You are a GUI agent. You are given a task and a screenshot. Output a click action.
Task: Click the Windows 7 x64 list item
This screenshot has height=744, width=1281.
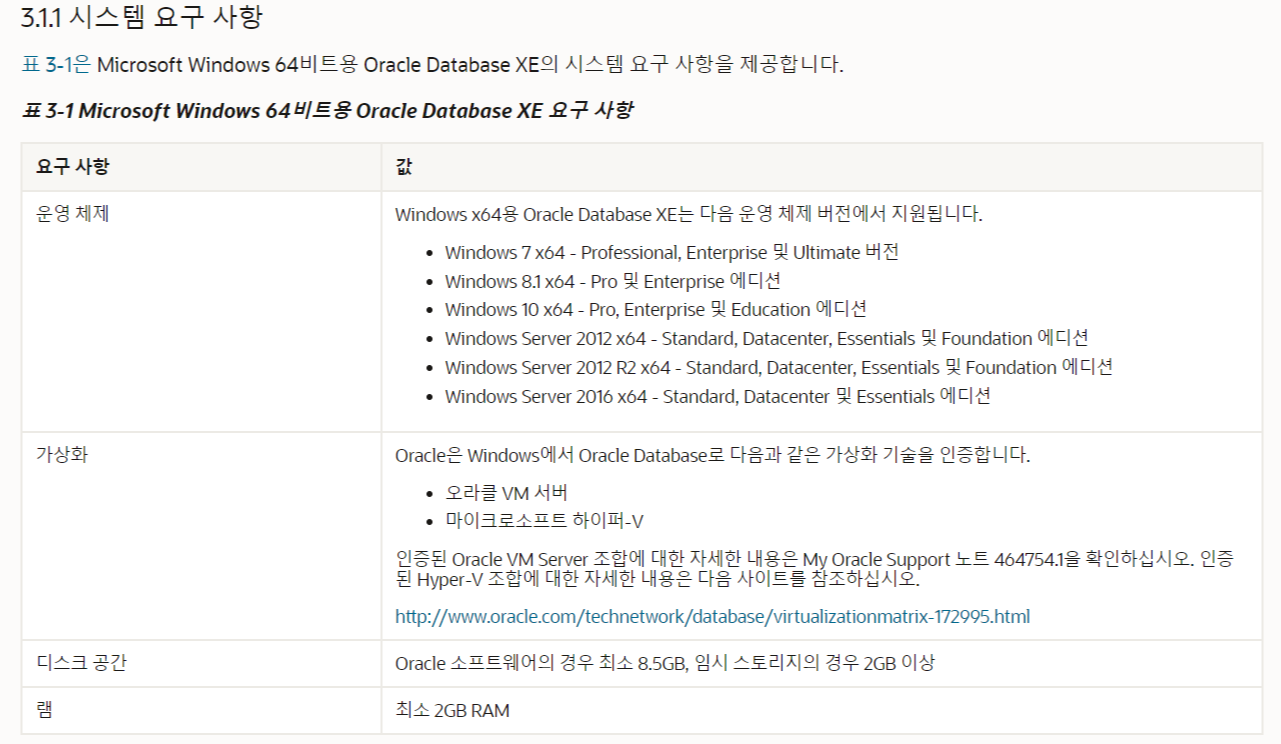pyautogui.click(x=672, y=252)
